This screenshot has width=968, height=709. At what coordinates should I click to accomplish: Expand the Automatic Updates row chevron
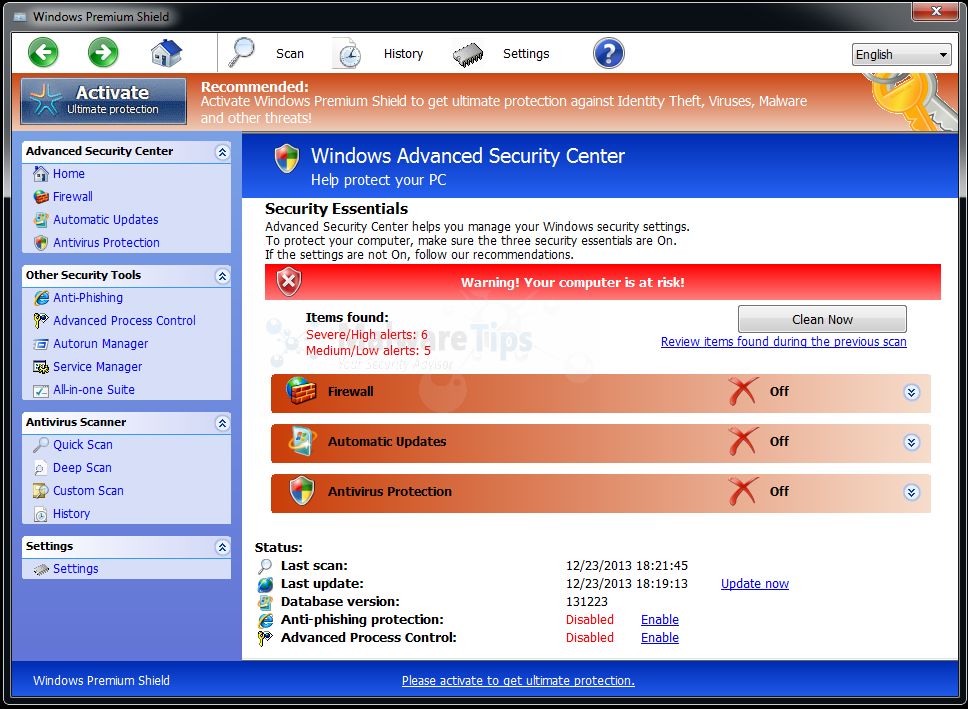[911, 442]
